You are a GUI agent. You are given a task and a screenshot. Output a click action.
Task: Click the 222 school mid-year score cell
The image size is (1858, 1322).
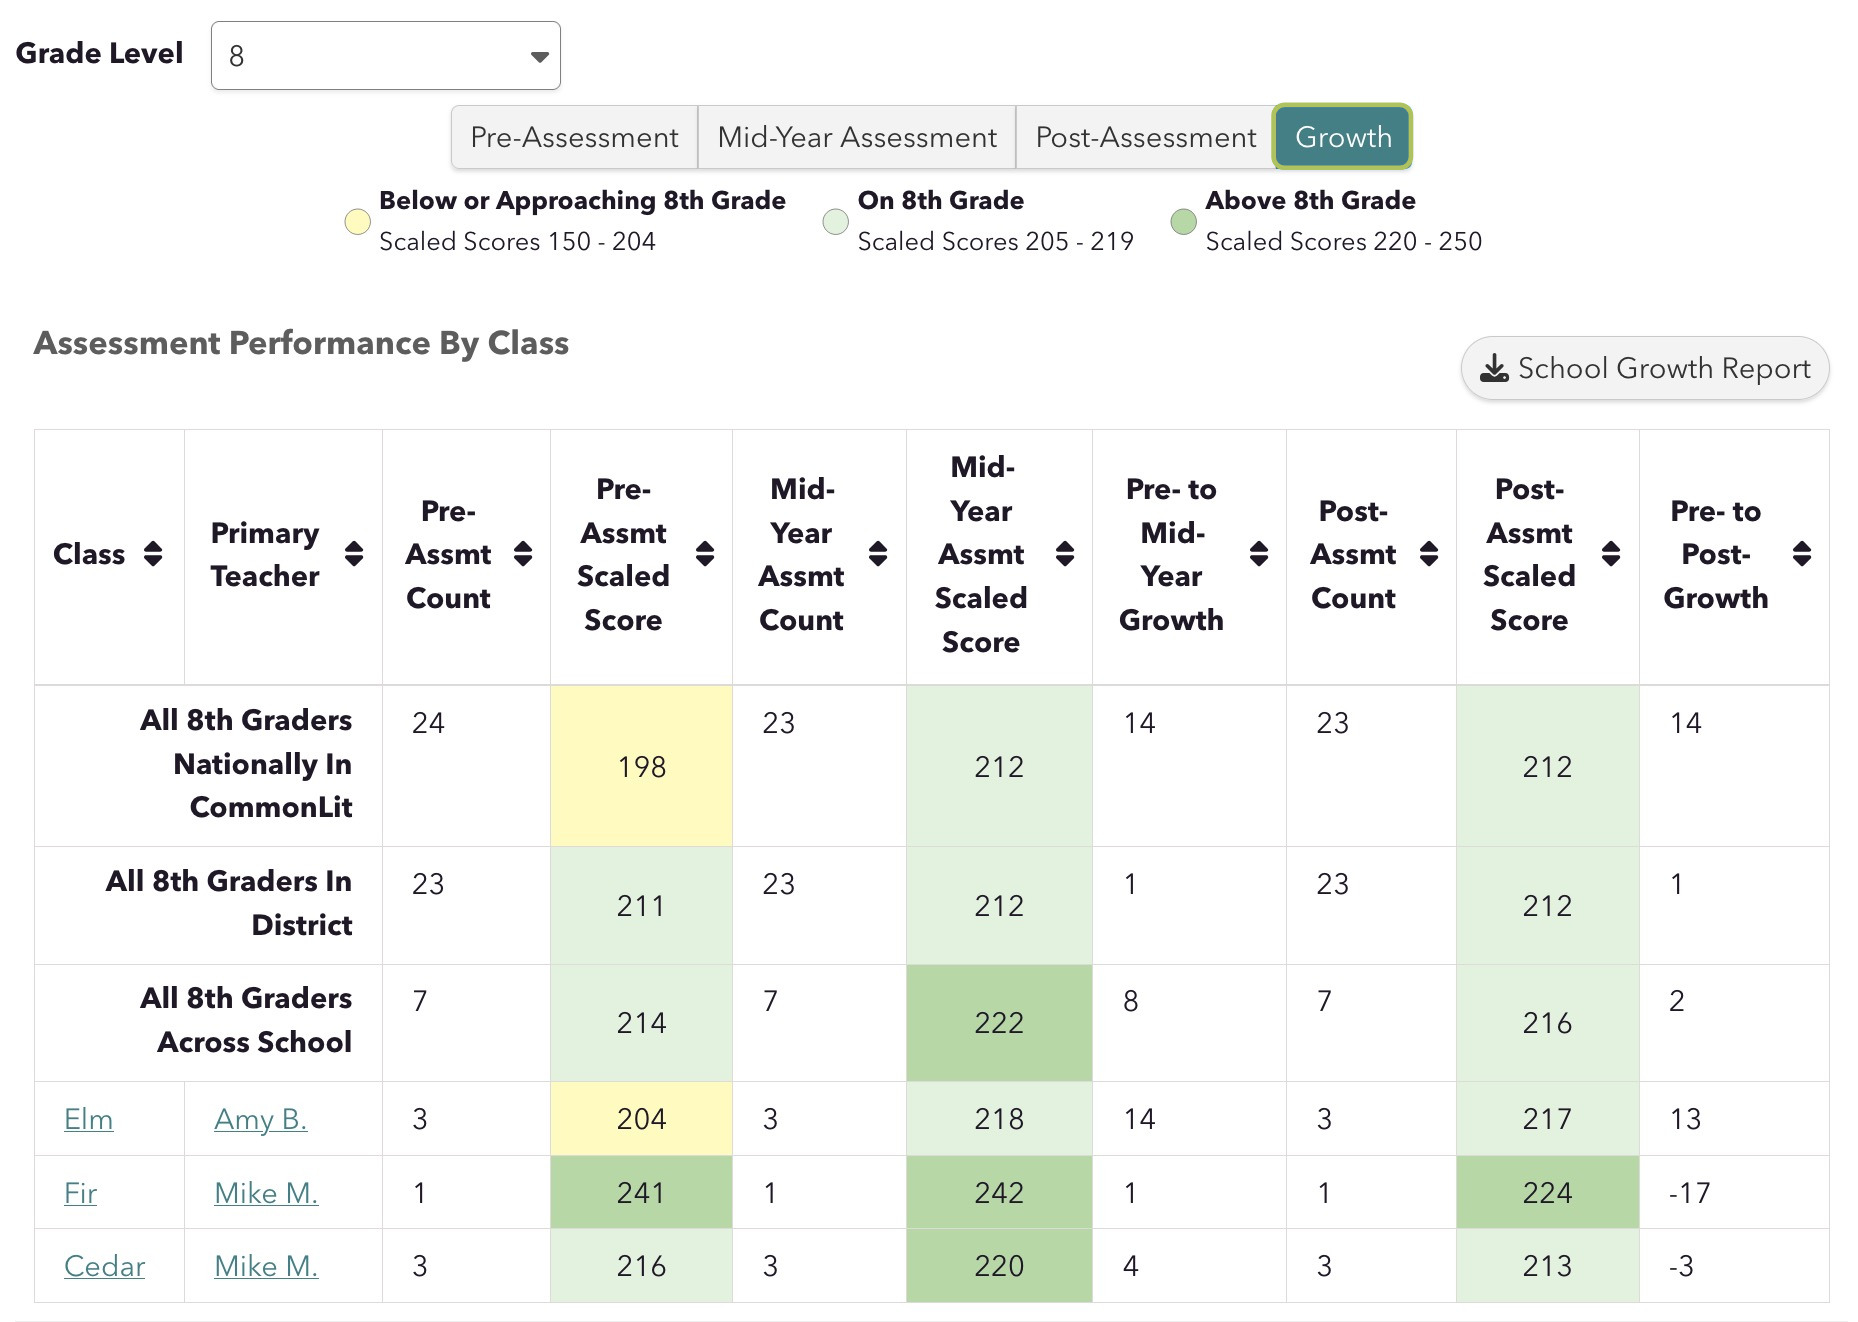999,1023
